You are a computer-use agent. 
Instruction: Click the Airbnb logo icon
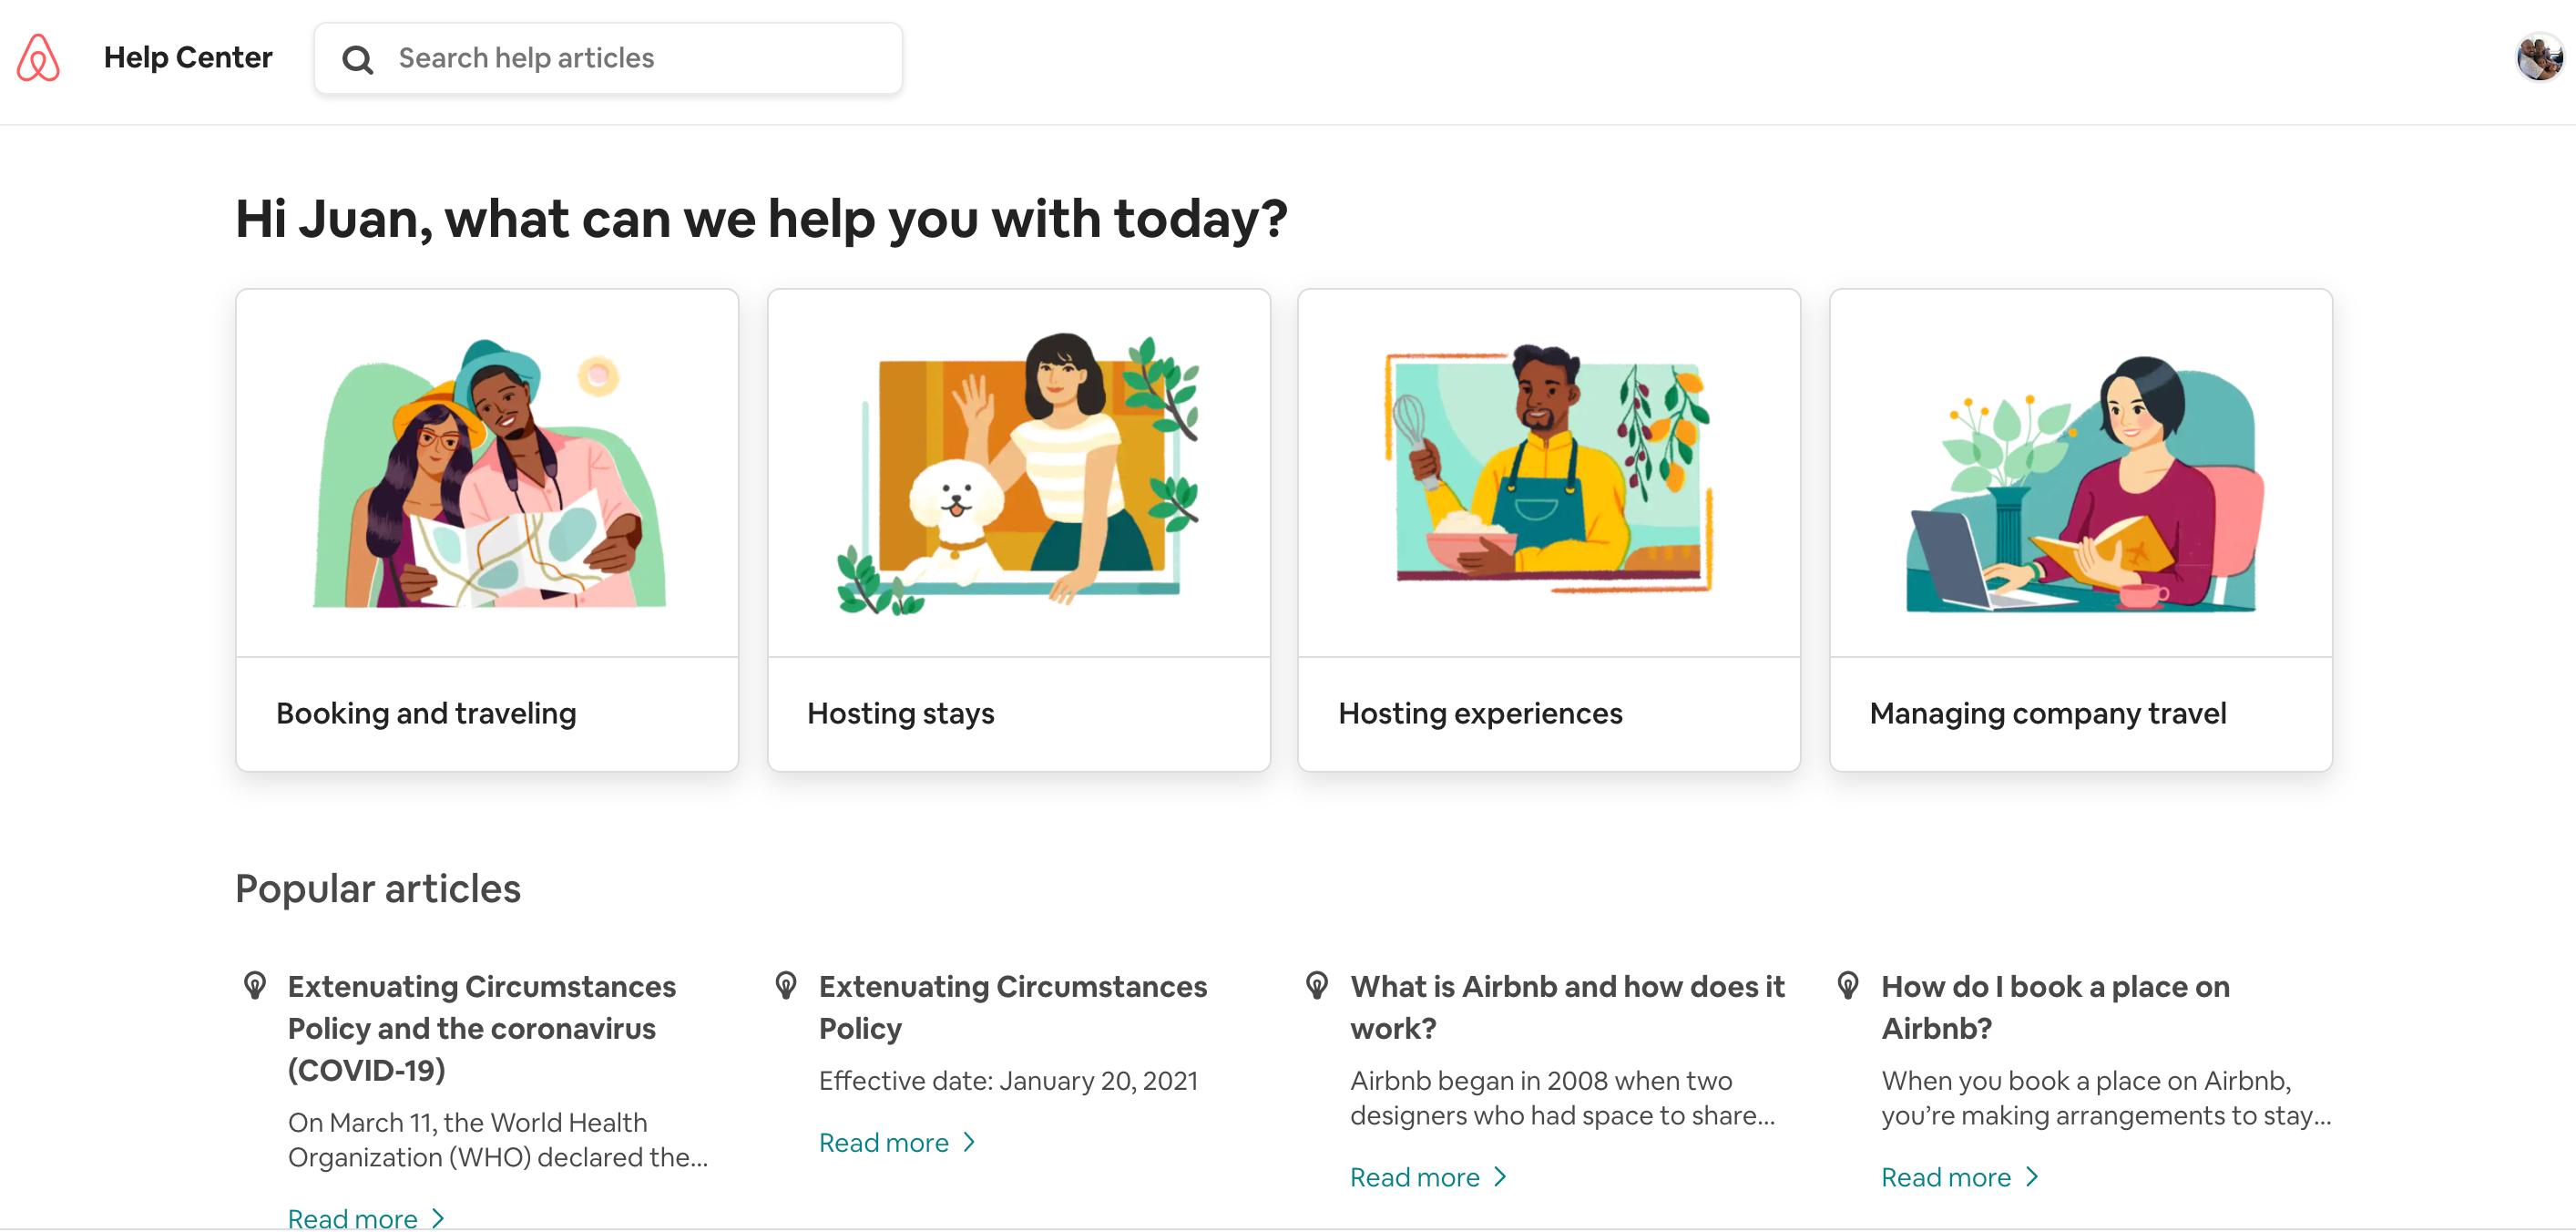[x=38, y=58]
